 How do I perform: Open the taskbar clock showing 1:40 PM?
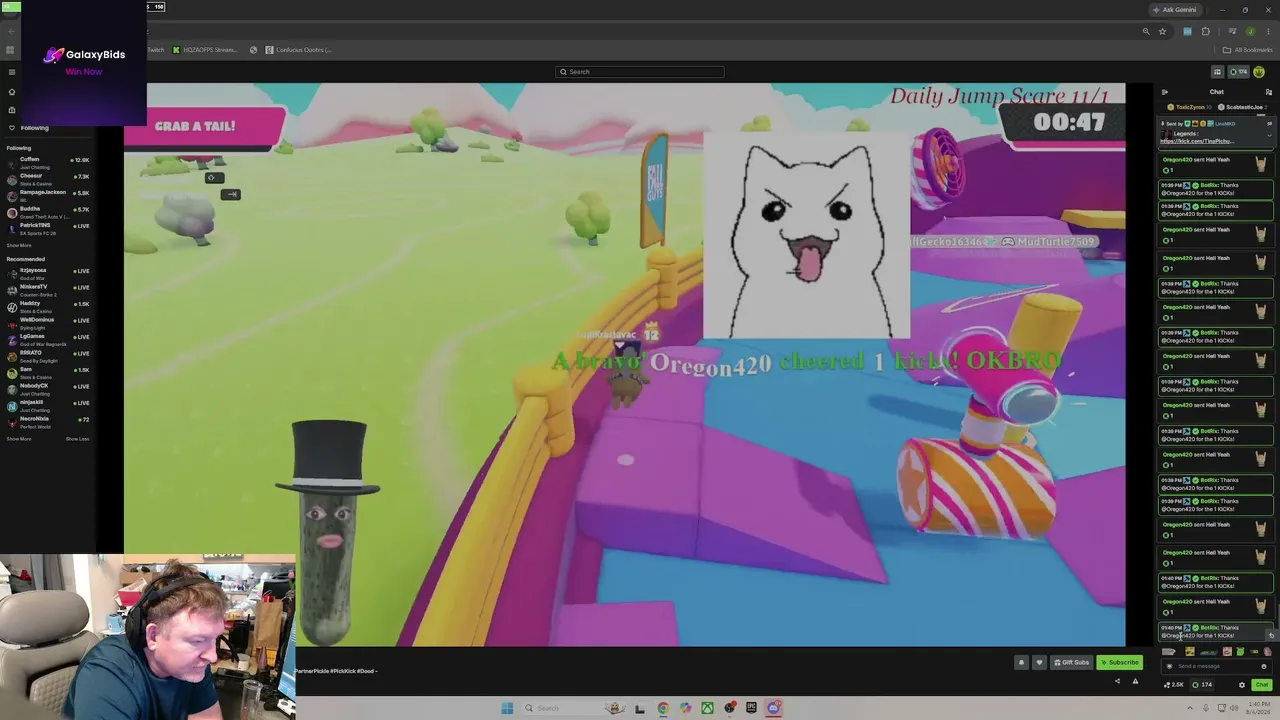[1259, 708]
